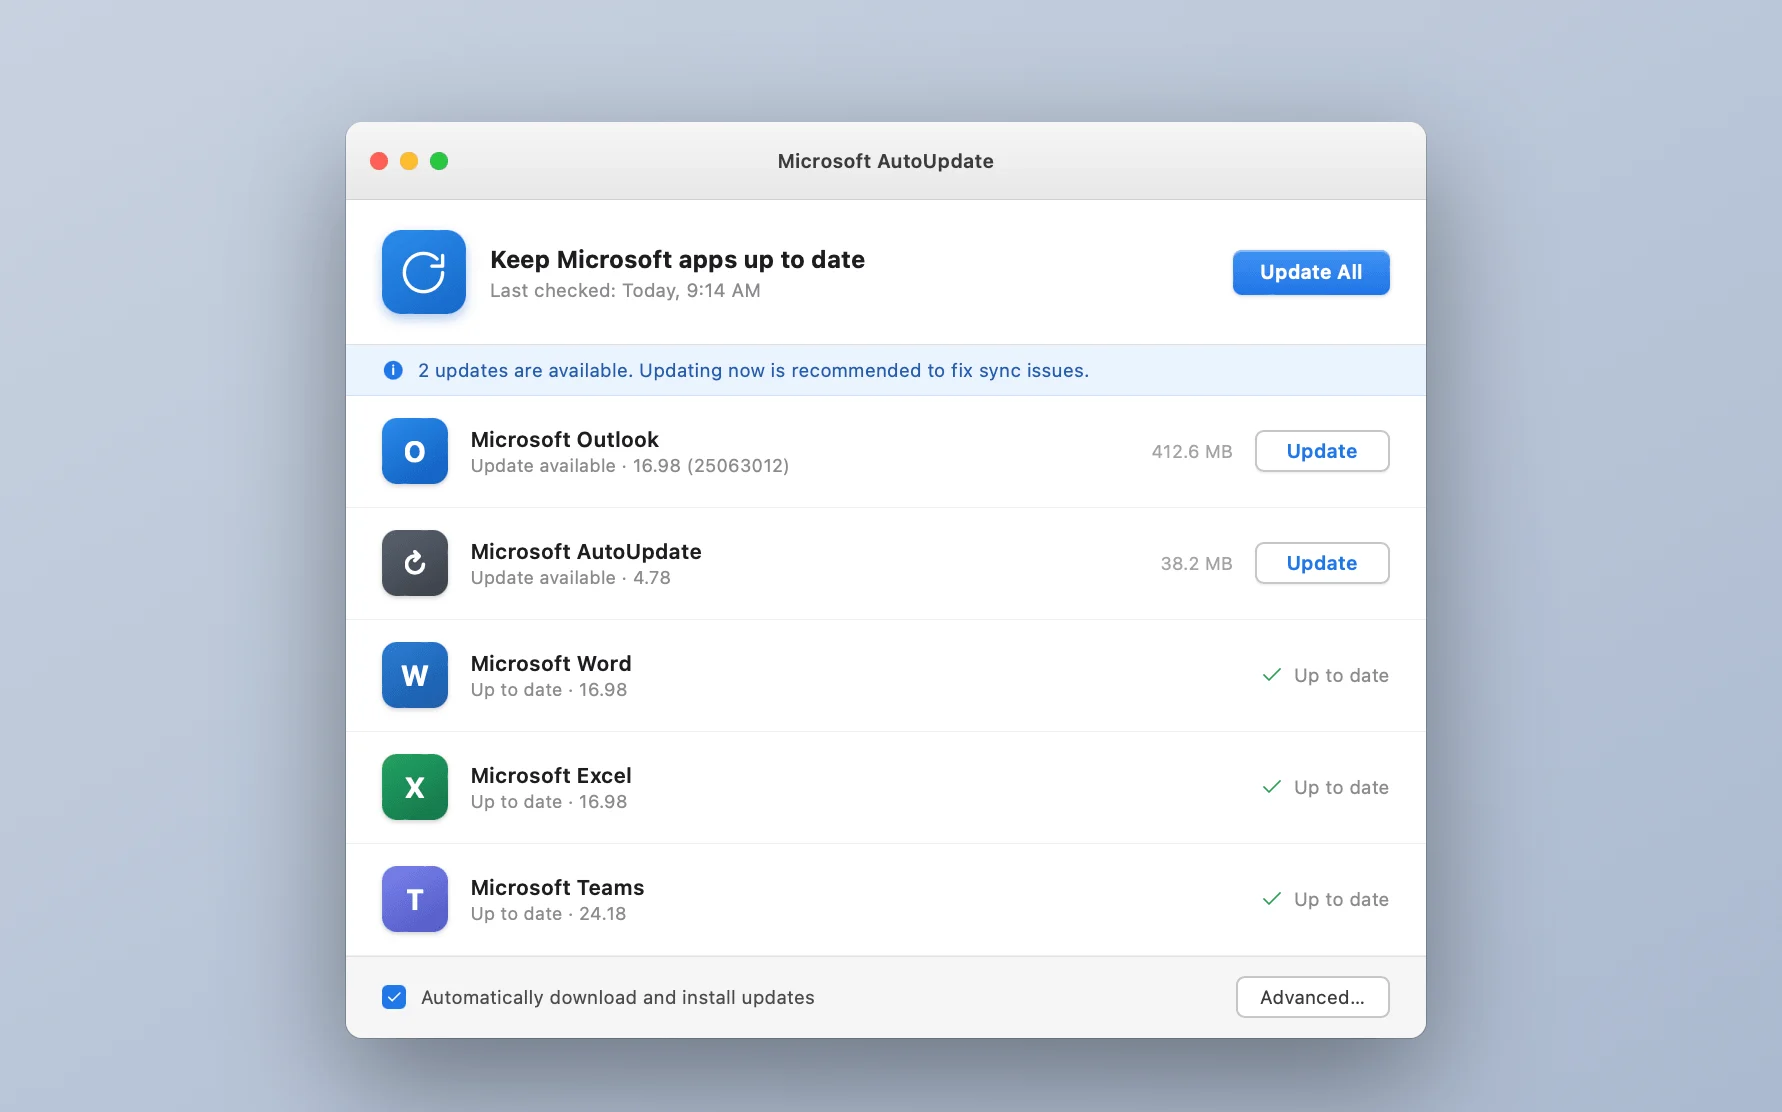Select the Microsoft Outlook row title
Viewport: 1782px width, 1112px height.
click(565, 439)
